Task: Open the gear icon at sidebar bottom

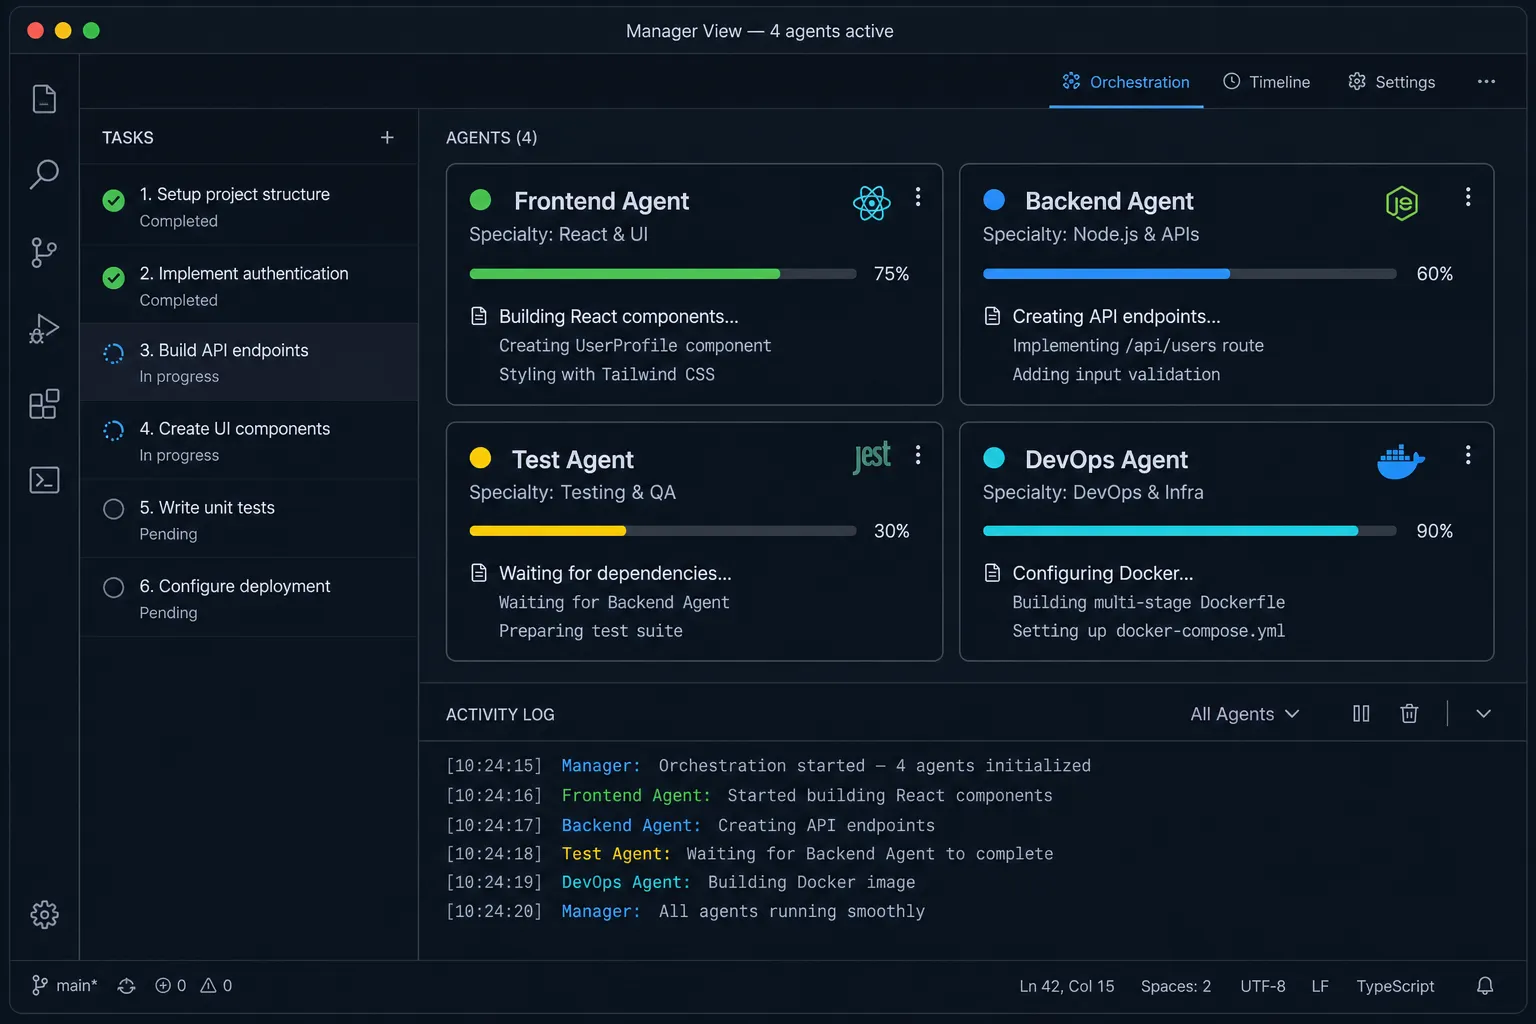Action: point(44,914)
